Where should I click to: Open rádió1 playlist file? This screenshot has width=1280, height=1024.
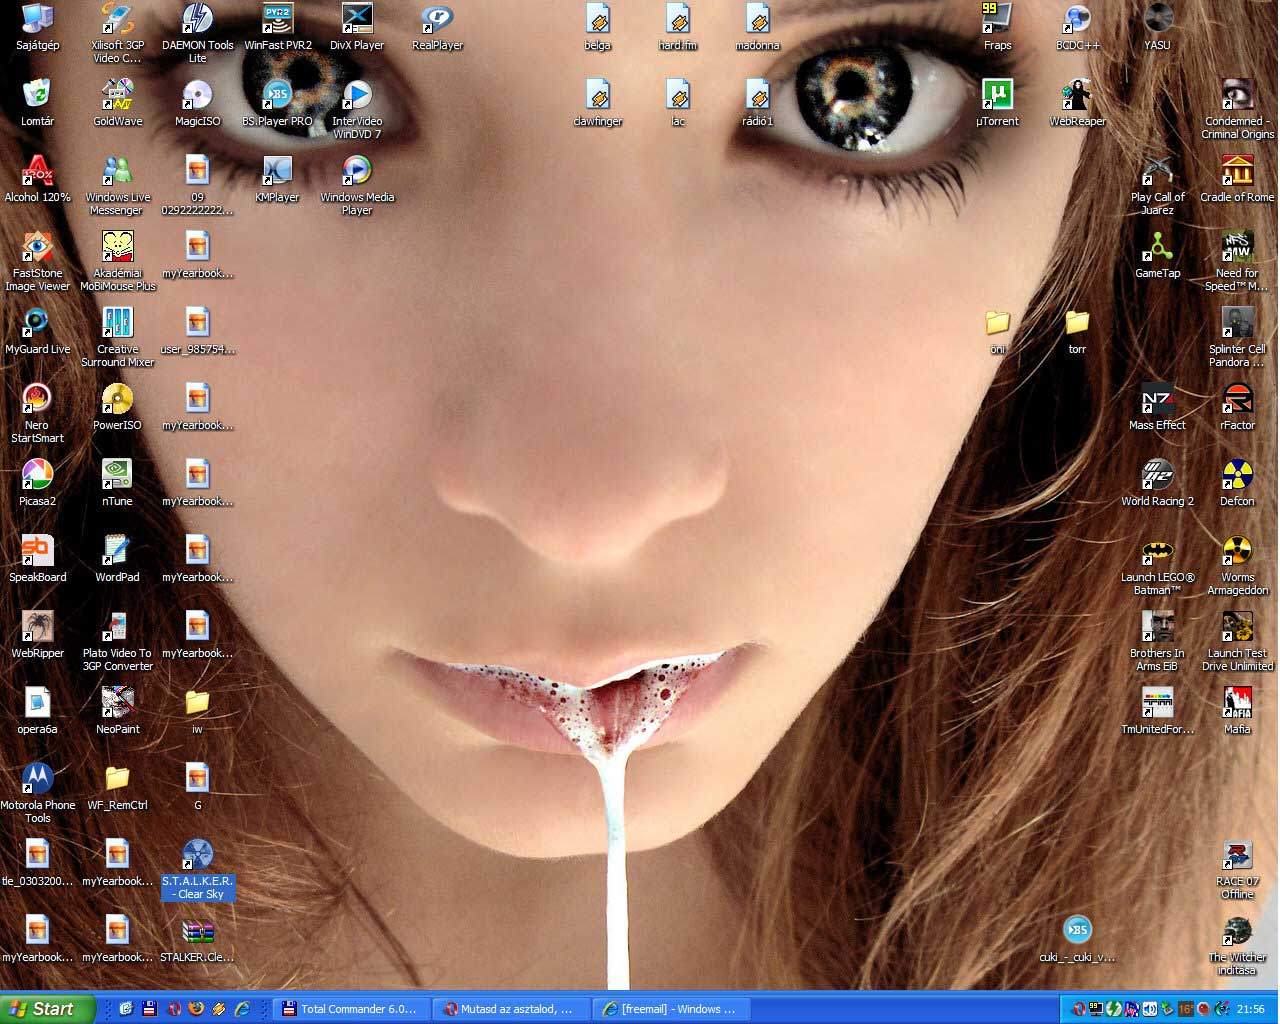[758, 103]
